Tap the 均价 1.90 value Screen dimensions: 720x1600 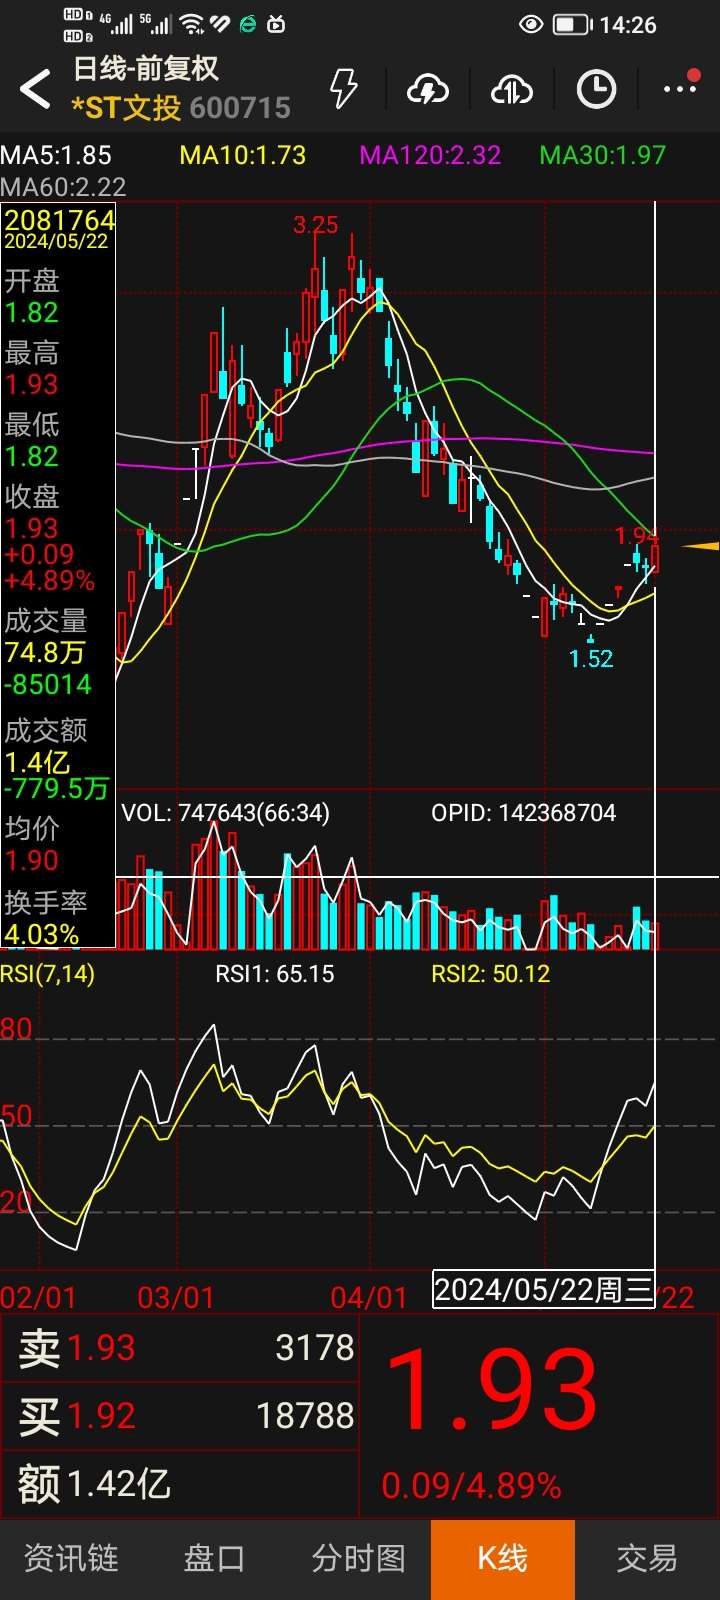point(32,861)
